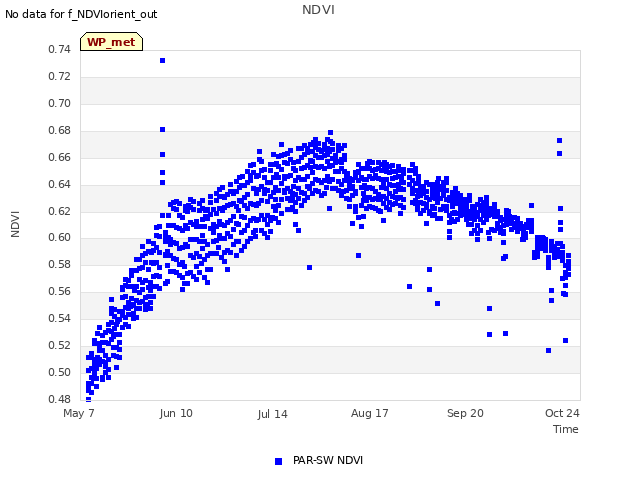
Task: Click the 0.70 y-axis tick label
Action: (60, 103)
